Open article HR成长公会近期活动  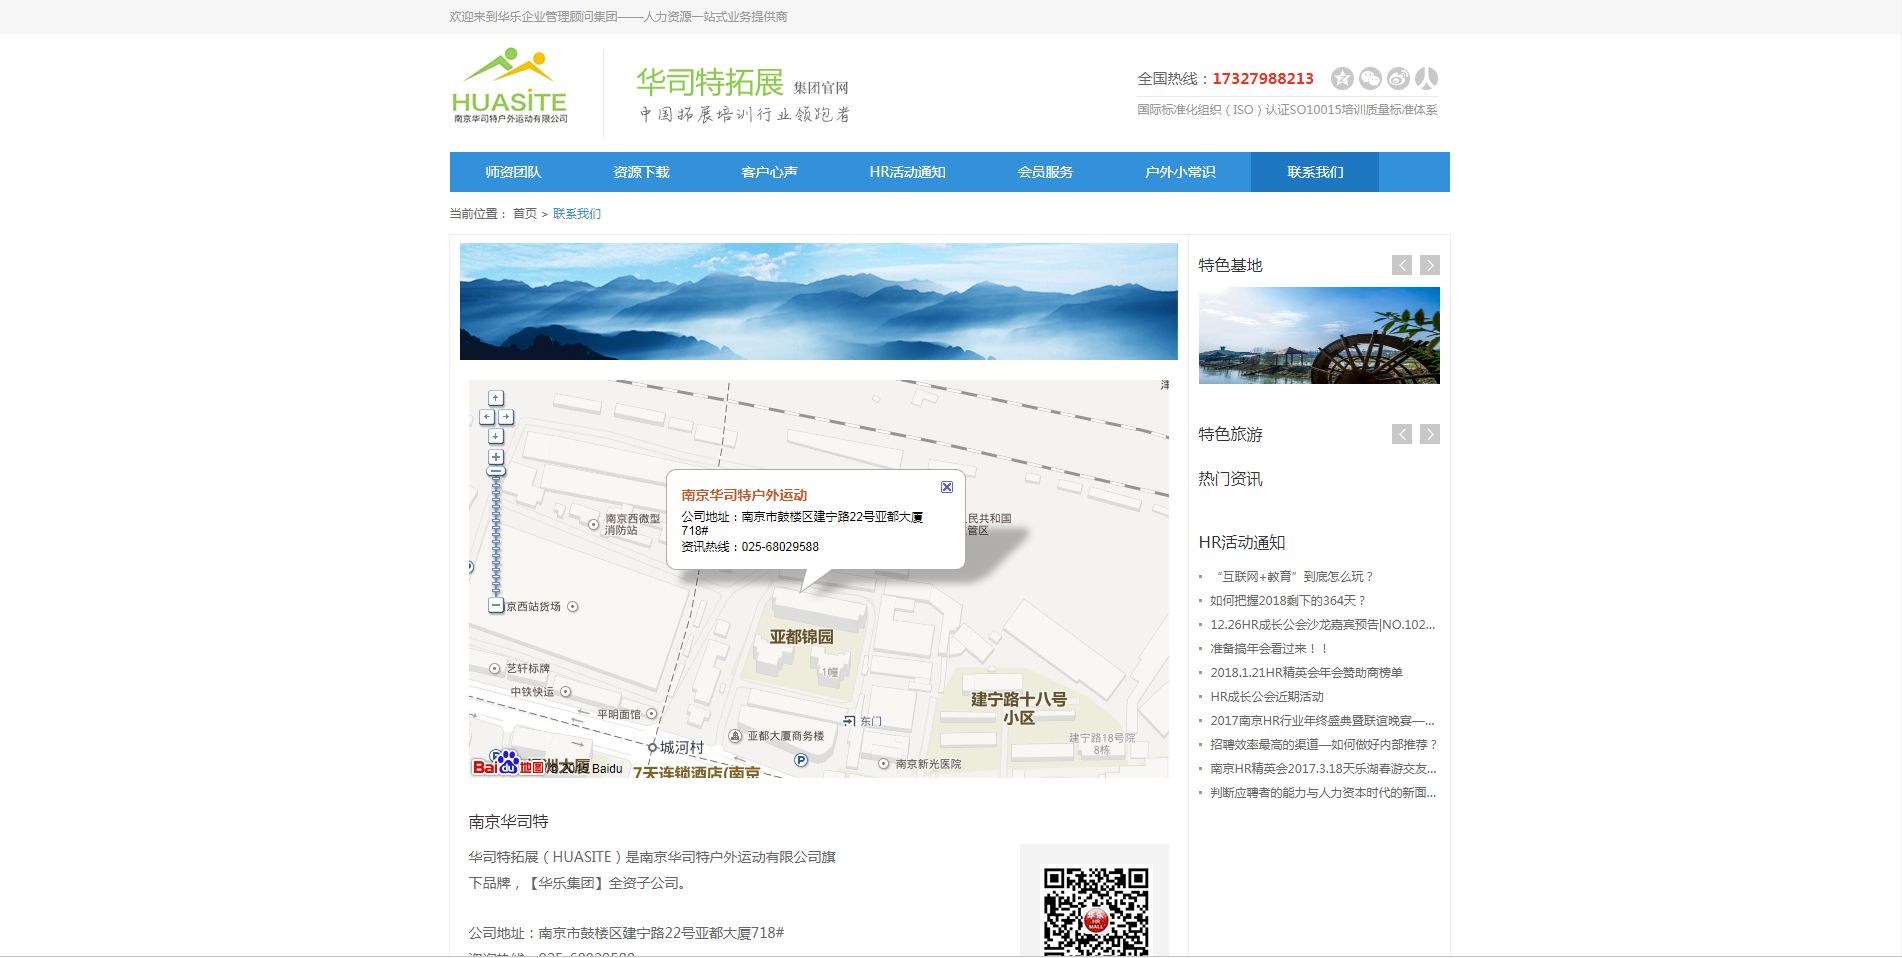click(1267, 697)
